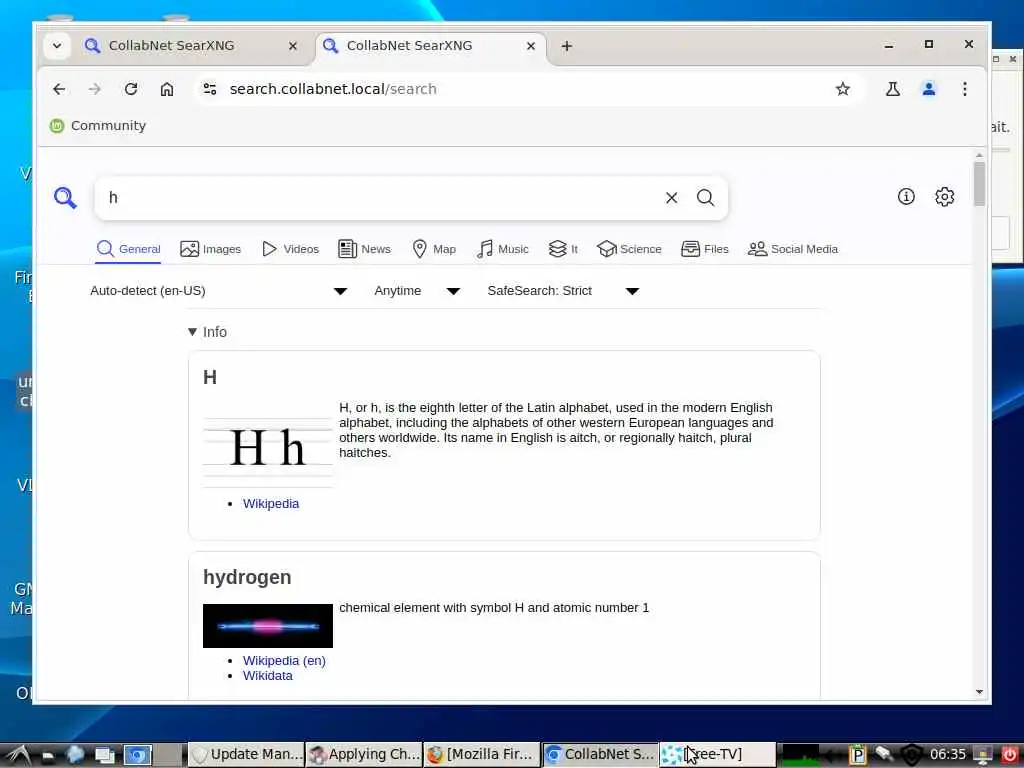Switch to the first CollabNet SearXNG tab
1024x768 pixels.
coord(193,46)
